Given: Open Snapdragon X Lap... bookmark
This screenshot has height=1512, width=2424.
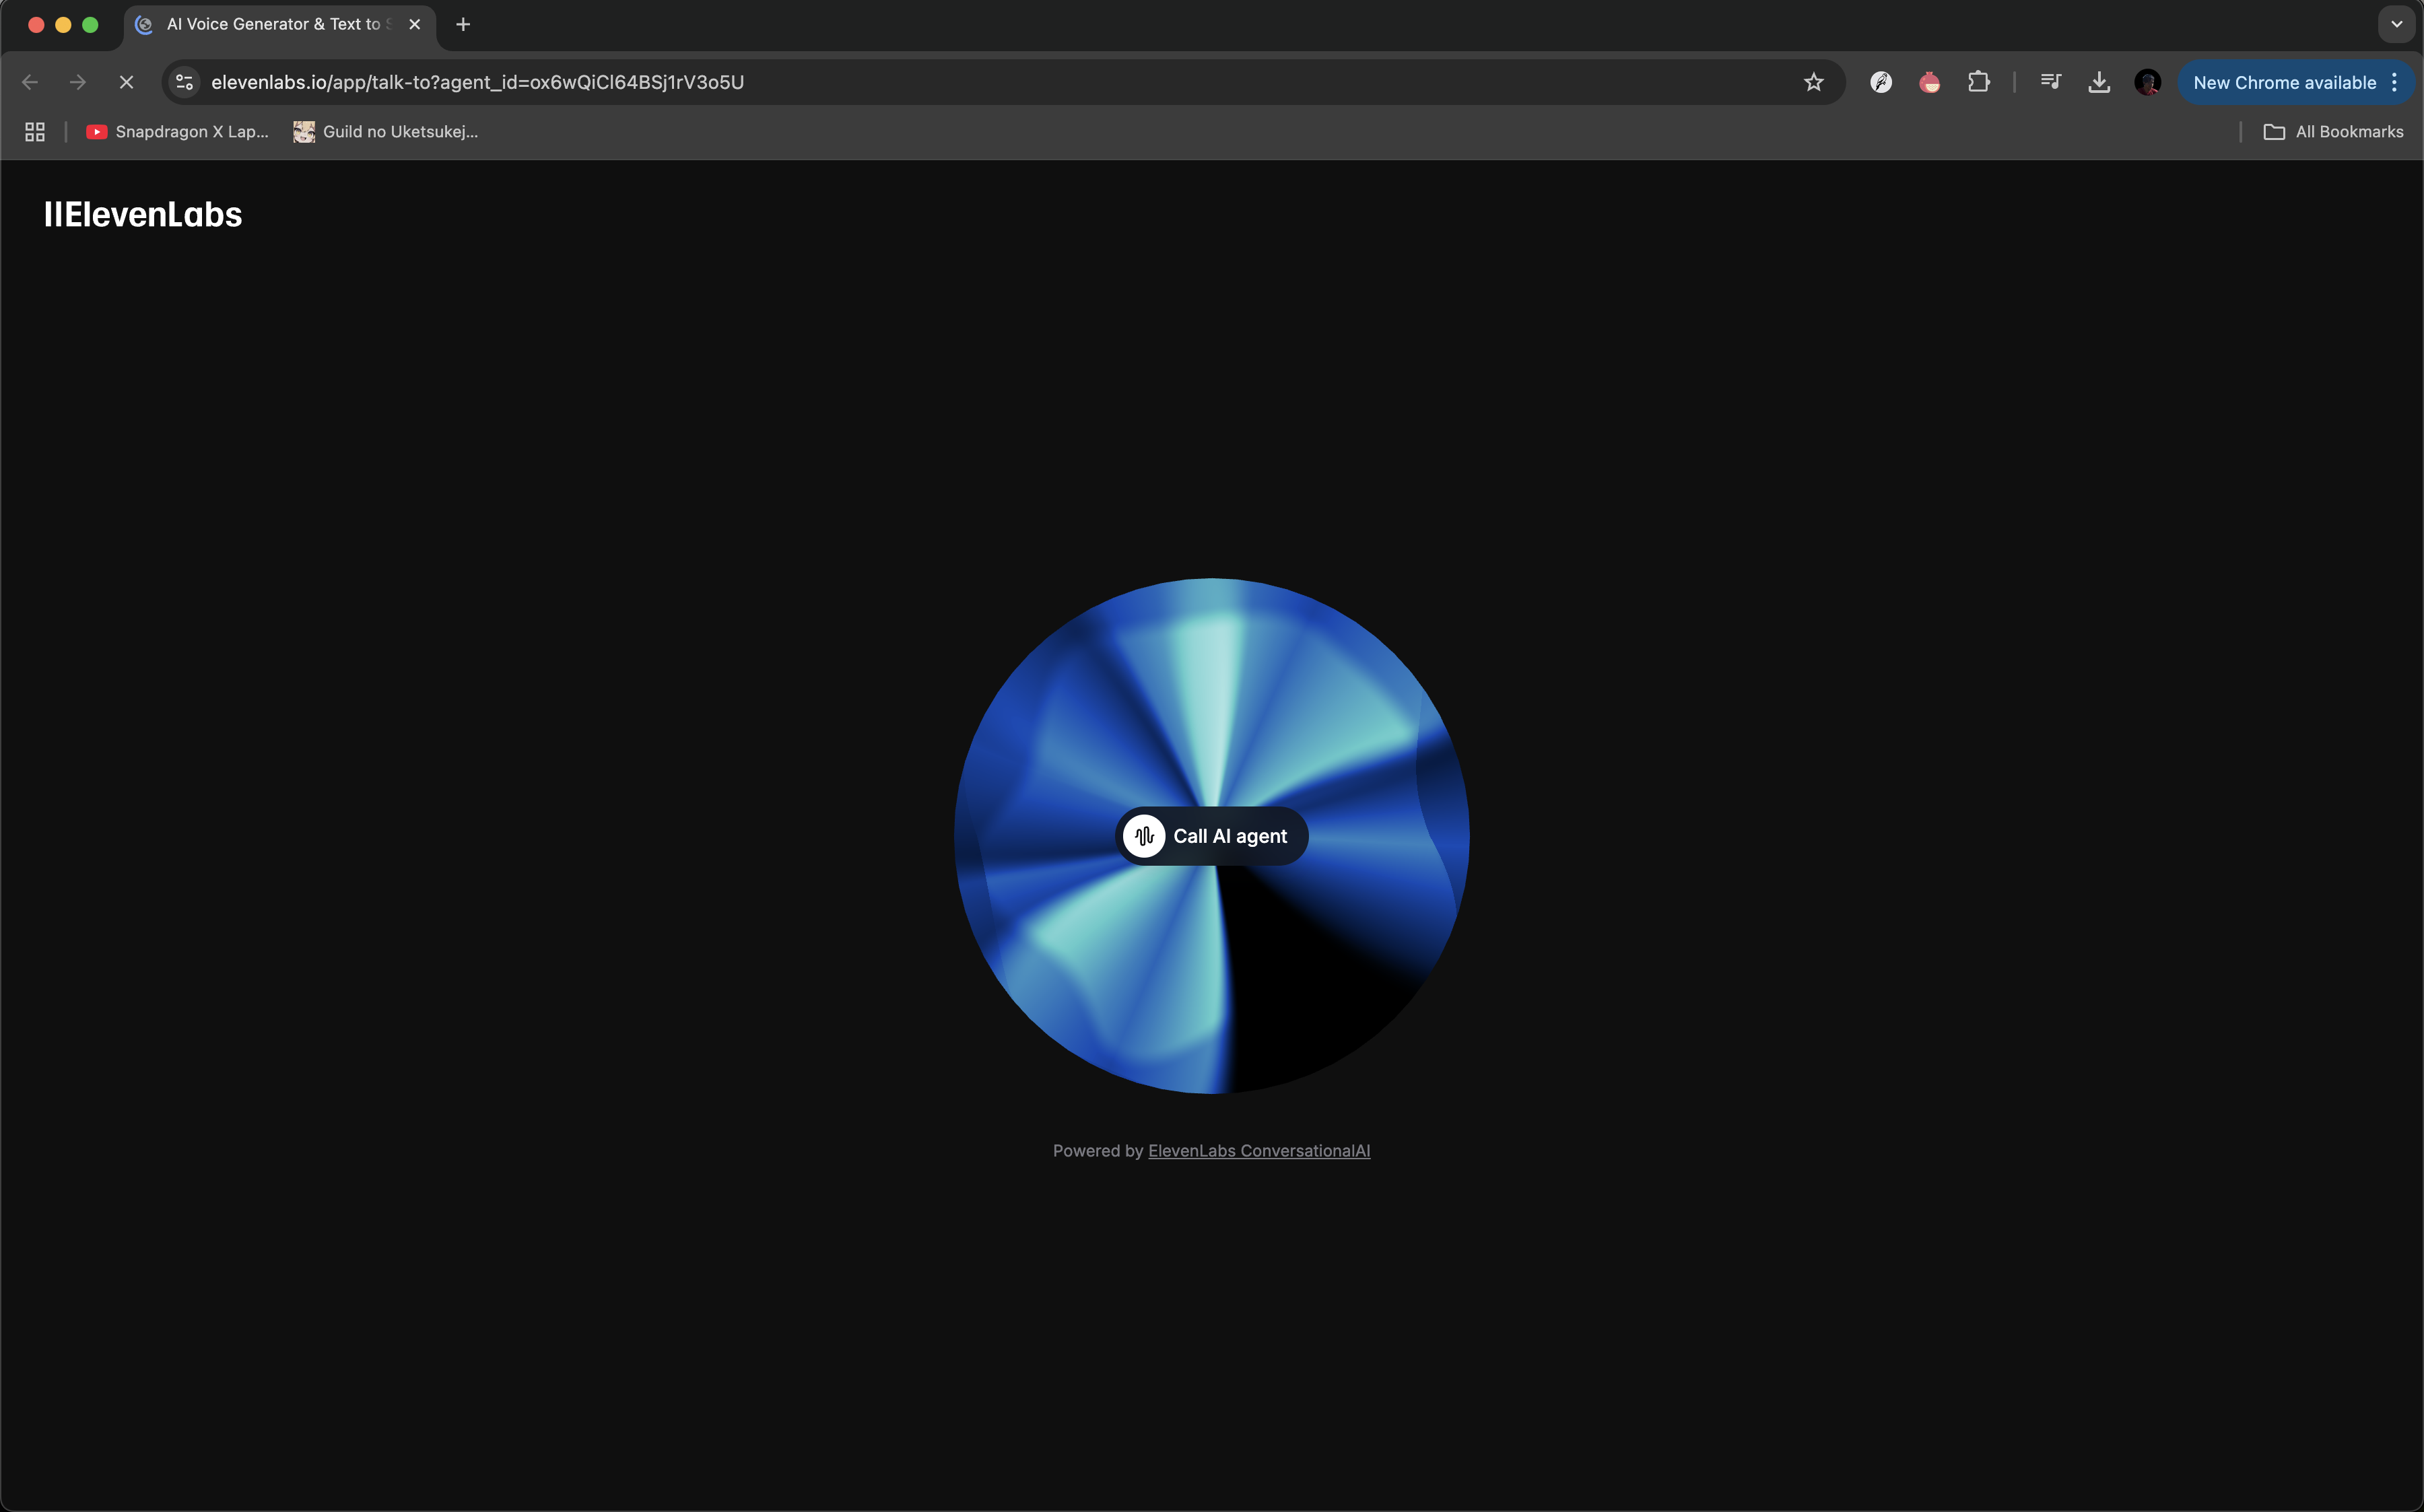Looking at the screenshot, I should [178, 132].
